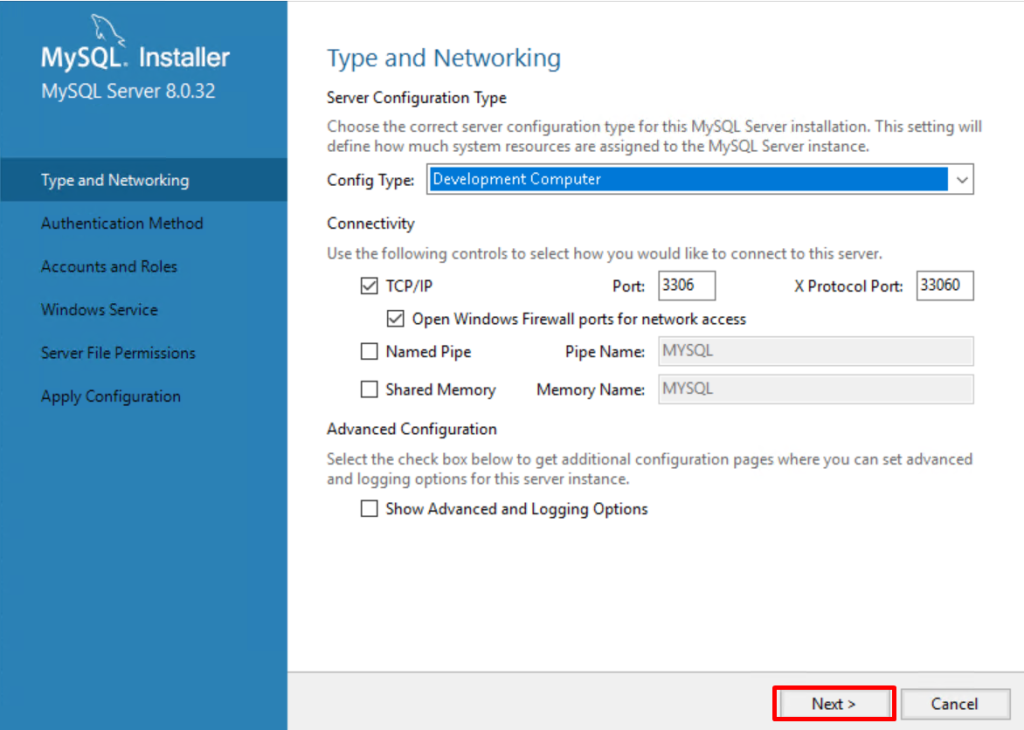Screen dimensions: 1024x730
Task: Switch to Windows Service step
Action: pos(99,309)
